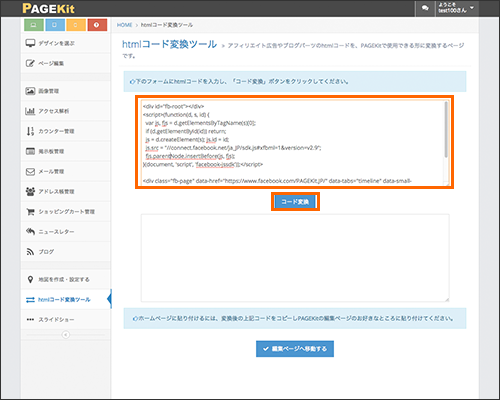500x400 pixels.
Task: Open ページ編集 in the sidebar
Action: [66, 63]
